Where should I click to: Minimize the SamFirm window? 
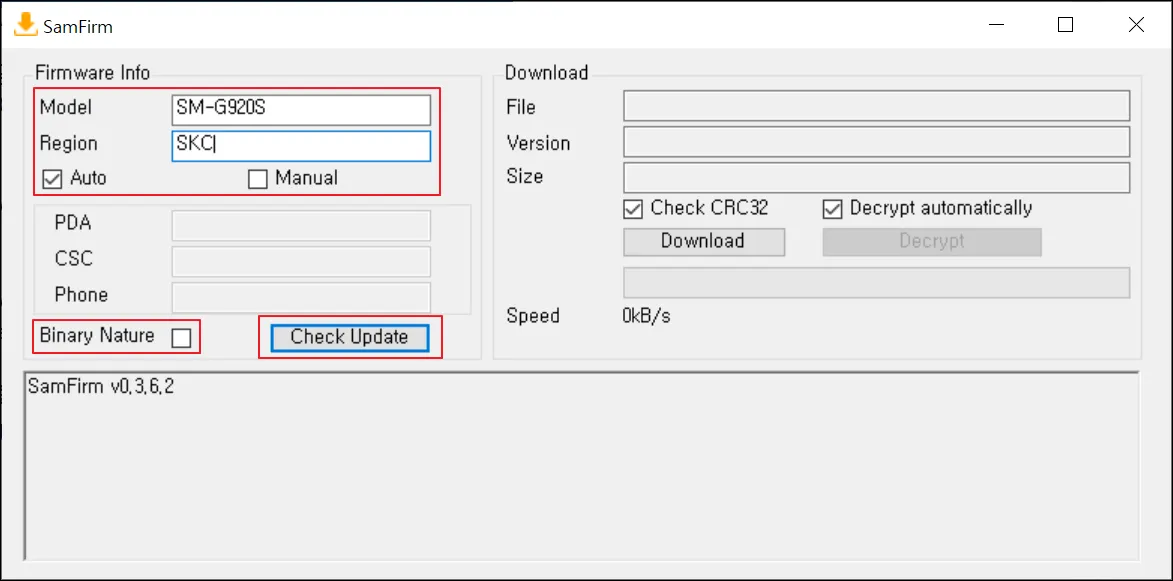coord(996,25)
